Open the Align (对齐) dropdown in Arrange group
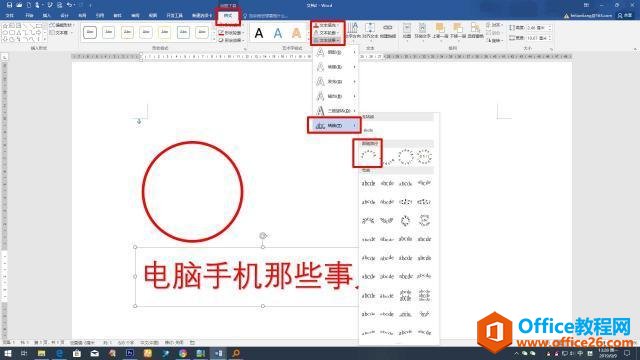 pyautogui.click(x=494, y=25)
